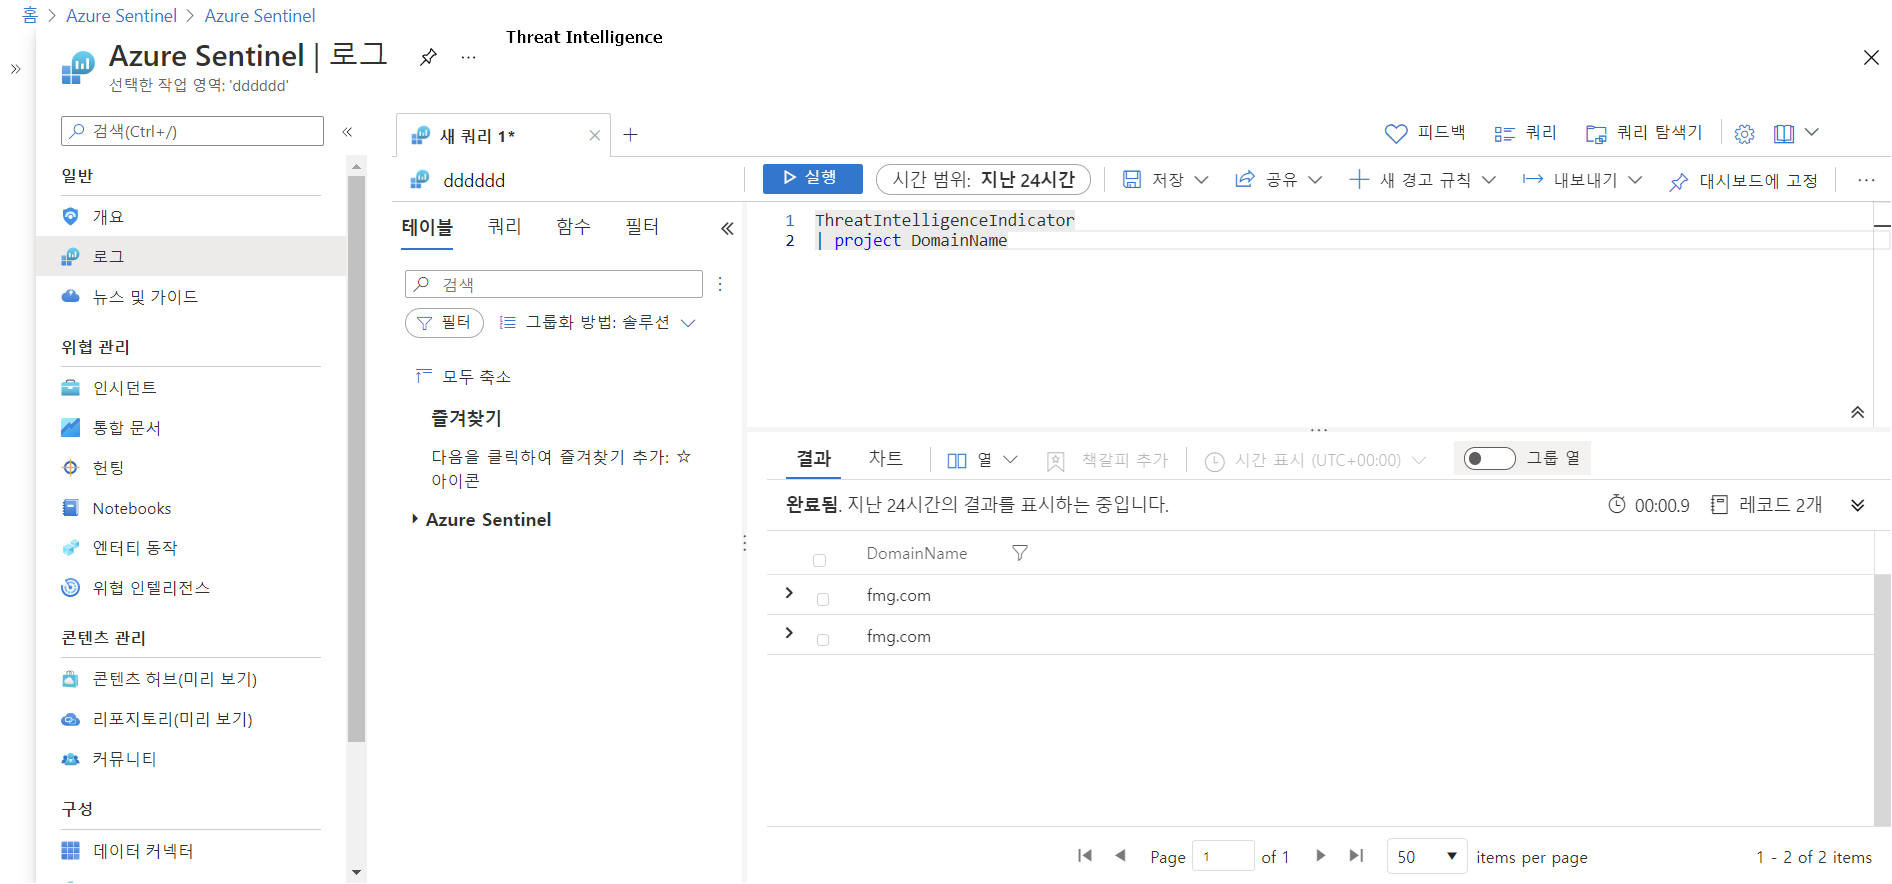Open the 쿼리 queries gallery
The image size is (1892, 884).
1525,133
